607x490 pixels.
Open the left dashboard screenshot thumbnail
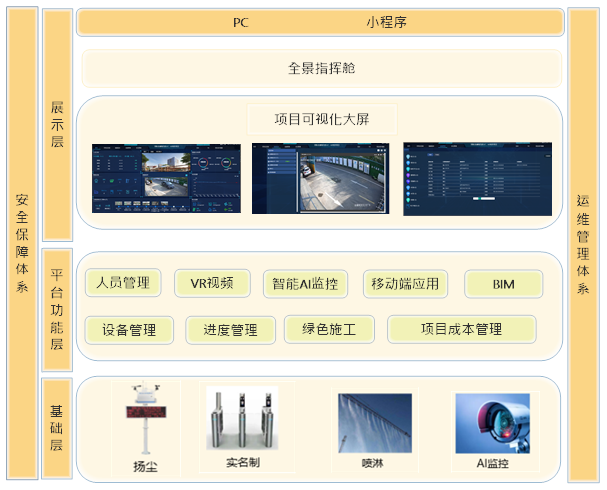167,177
